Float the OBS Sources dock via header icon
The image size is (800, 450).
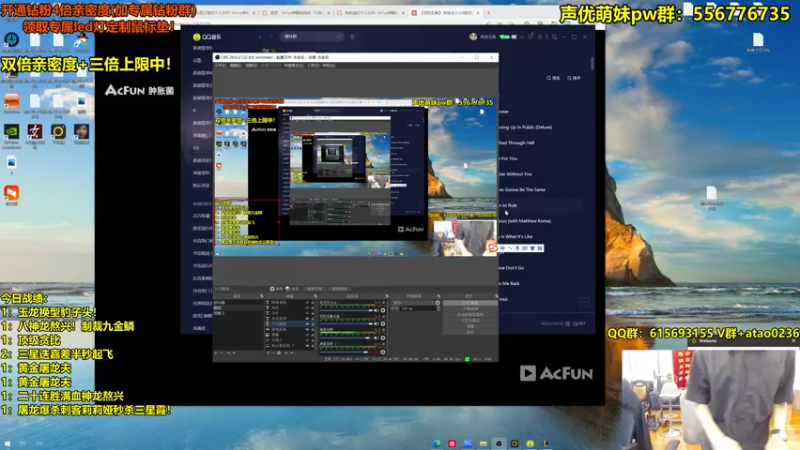click(315, 296)
